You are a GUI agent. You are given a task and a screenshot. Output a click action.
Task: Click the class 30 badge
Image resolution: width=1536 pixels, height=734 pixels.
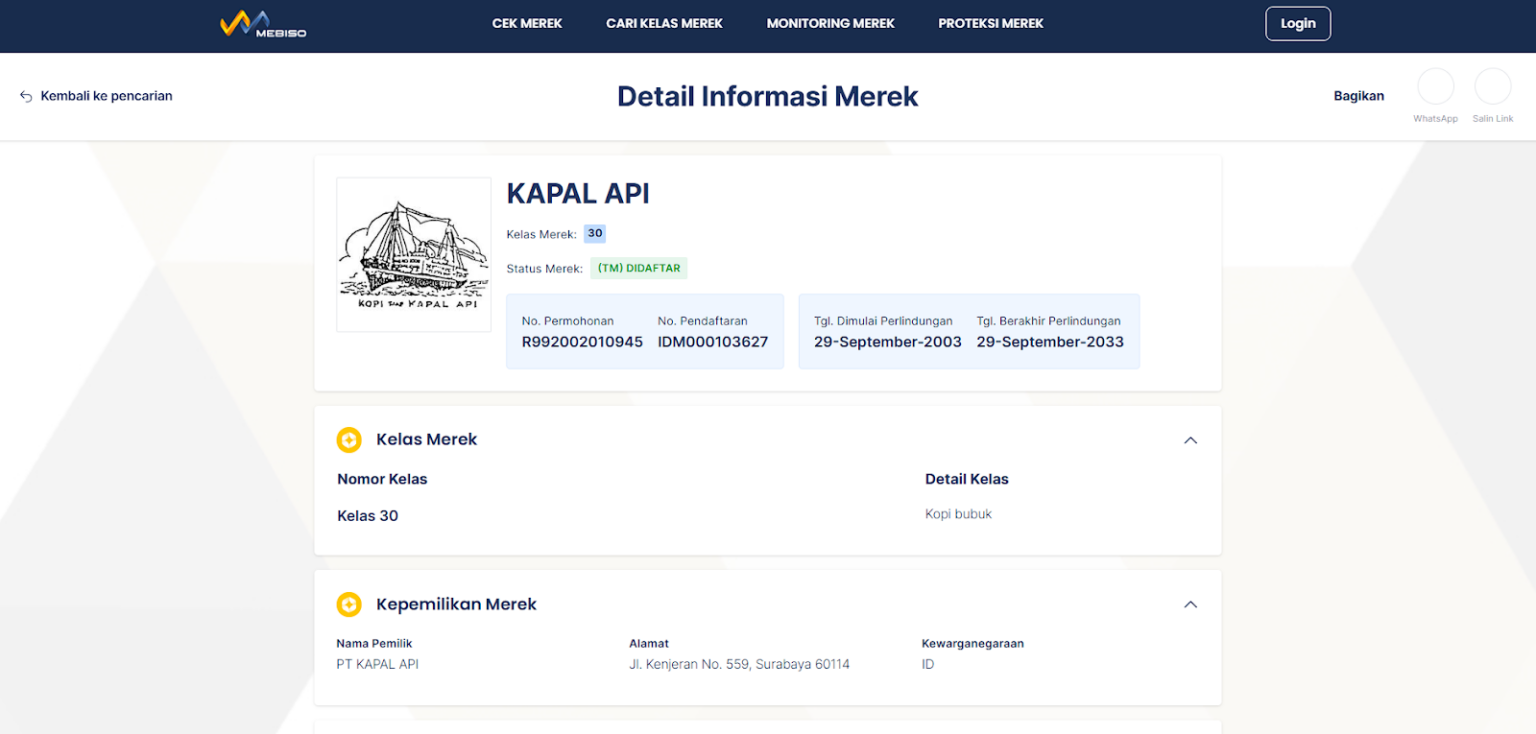coord(595,233)
